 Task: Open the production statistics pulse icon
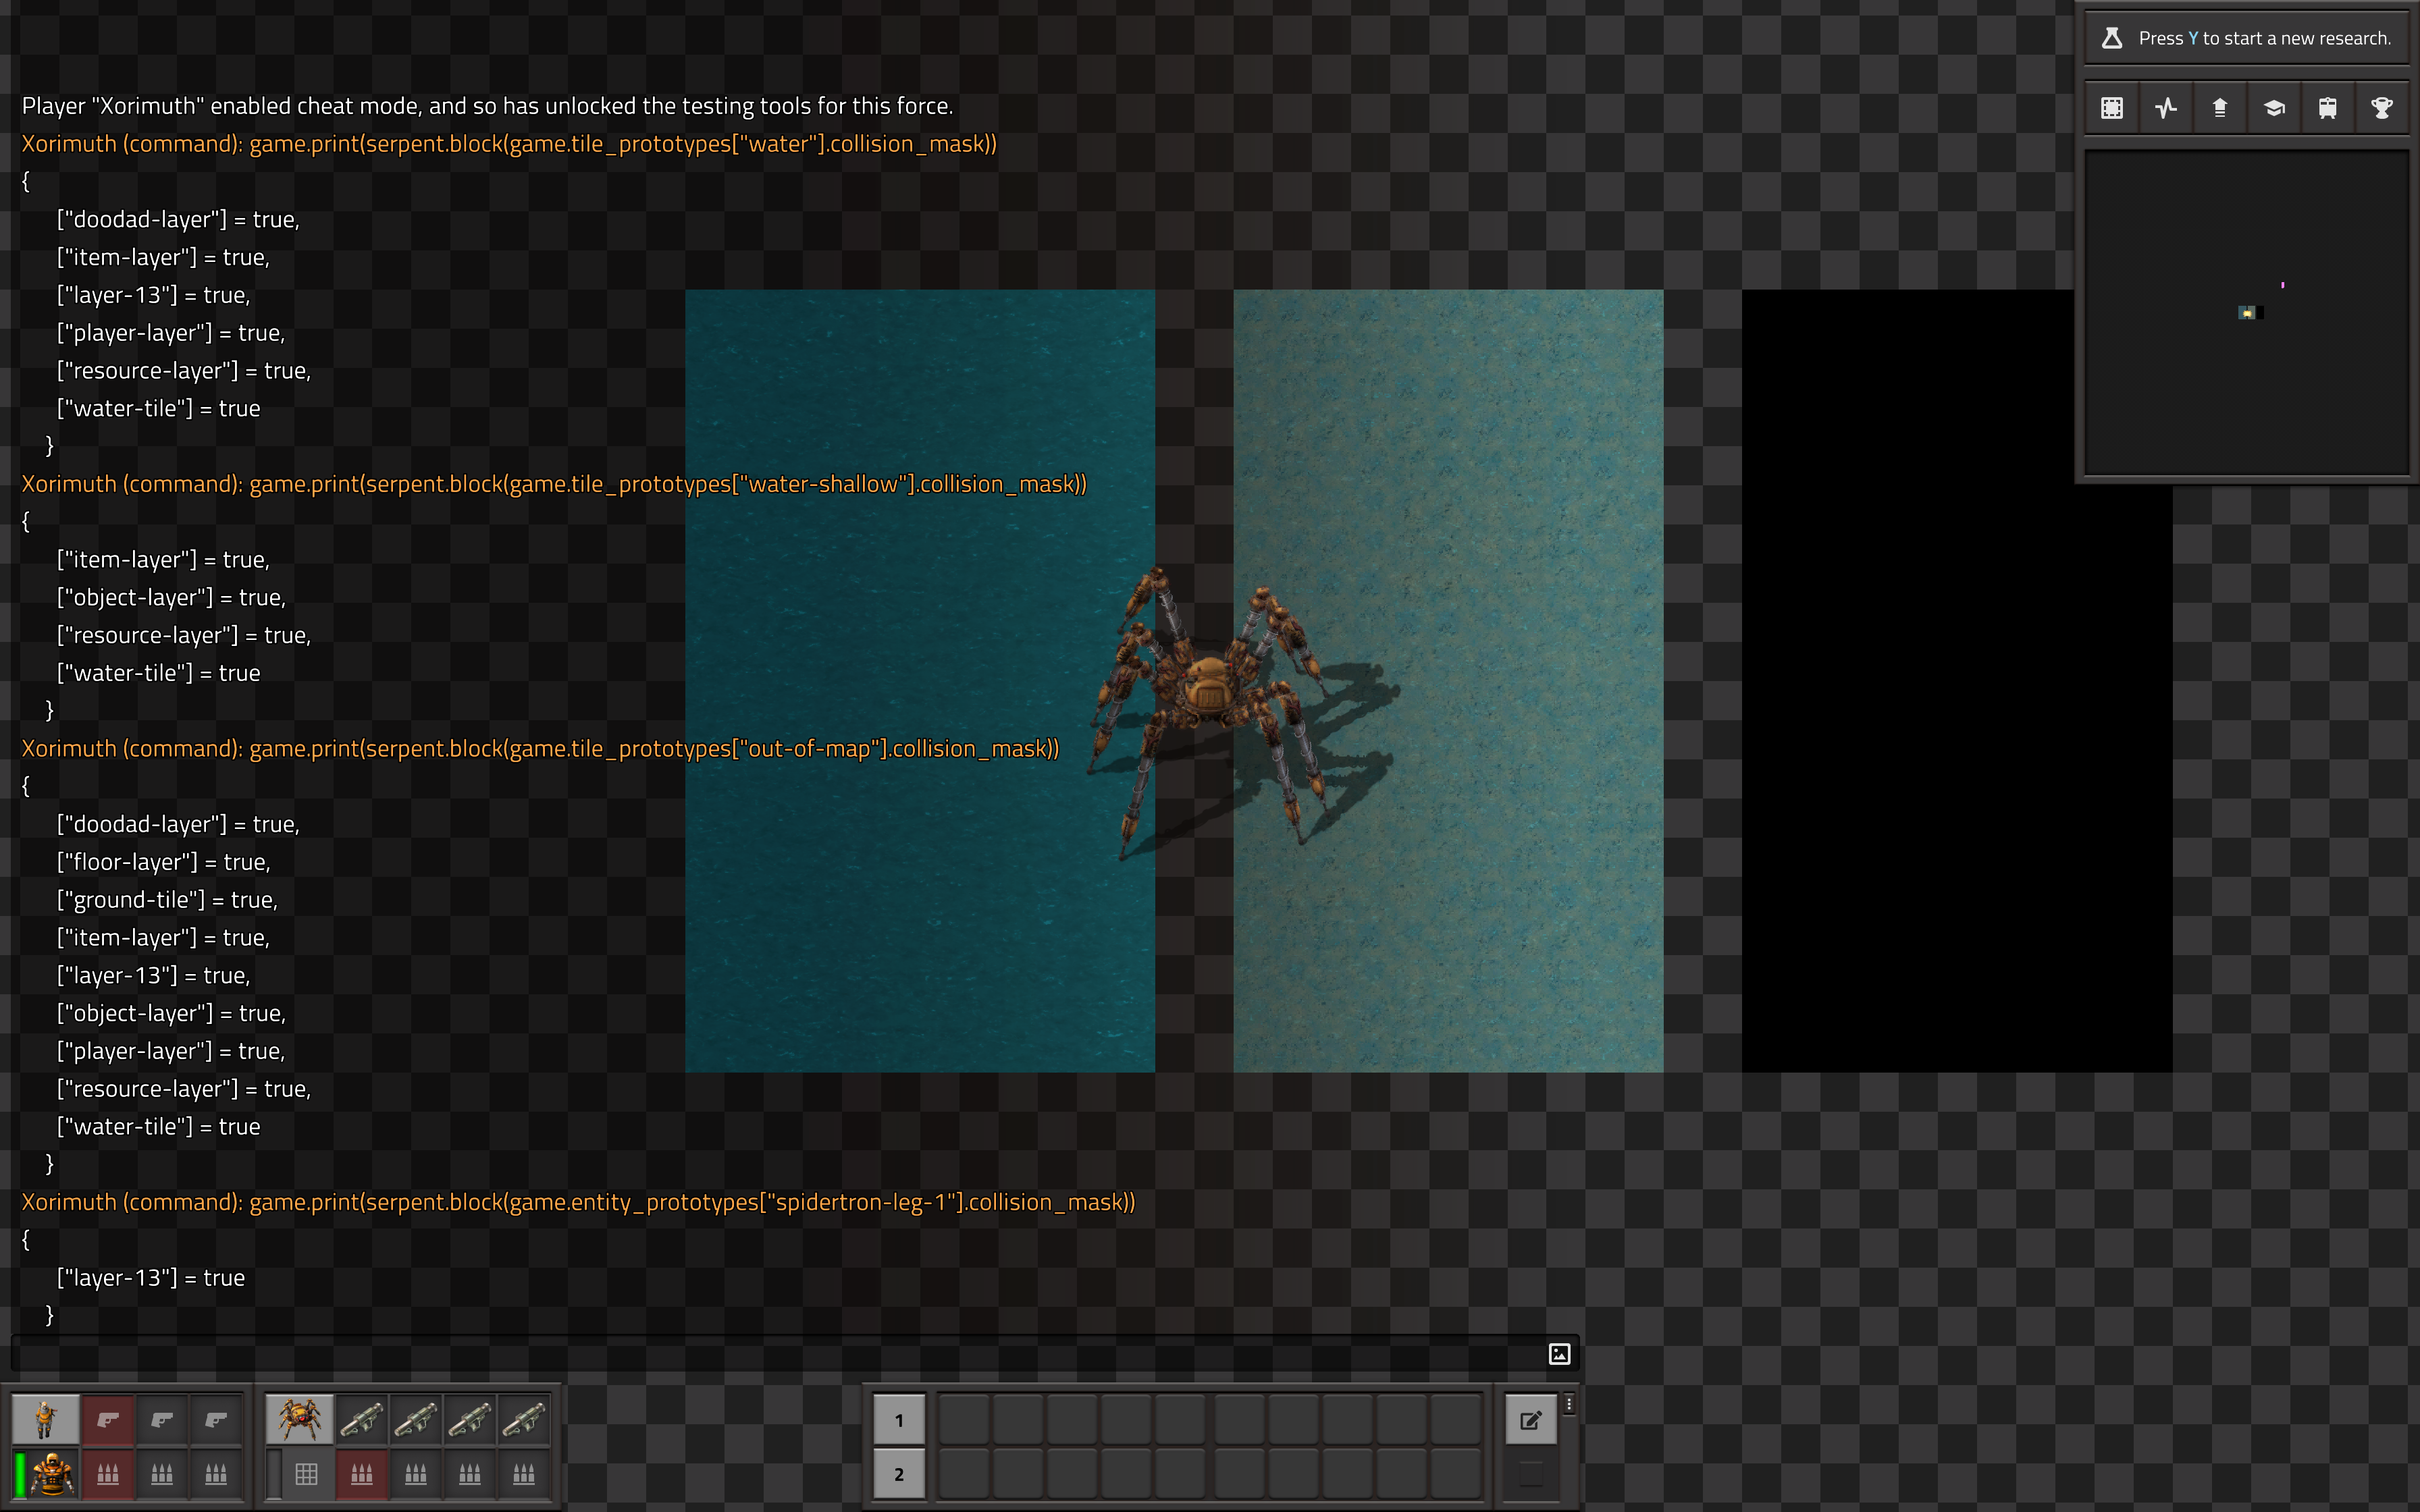(x=2165, y=108)
